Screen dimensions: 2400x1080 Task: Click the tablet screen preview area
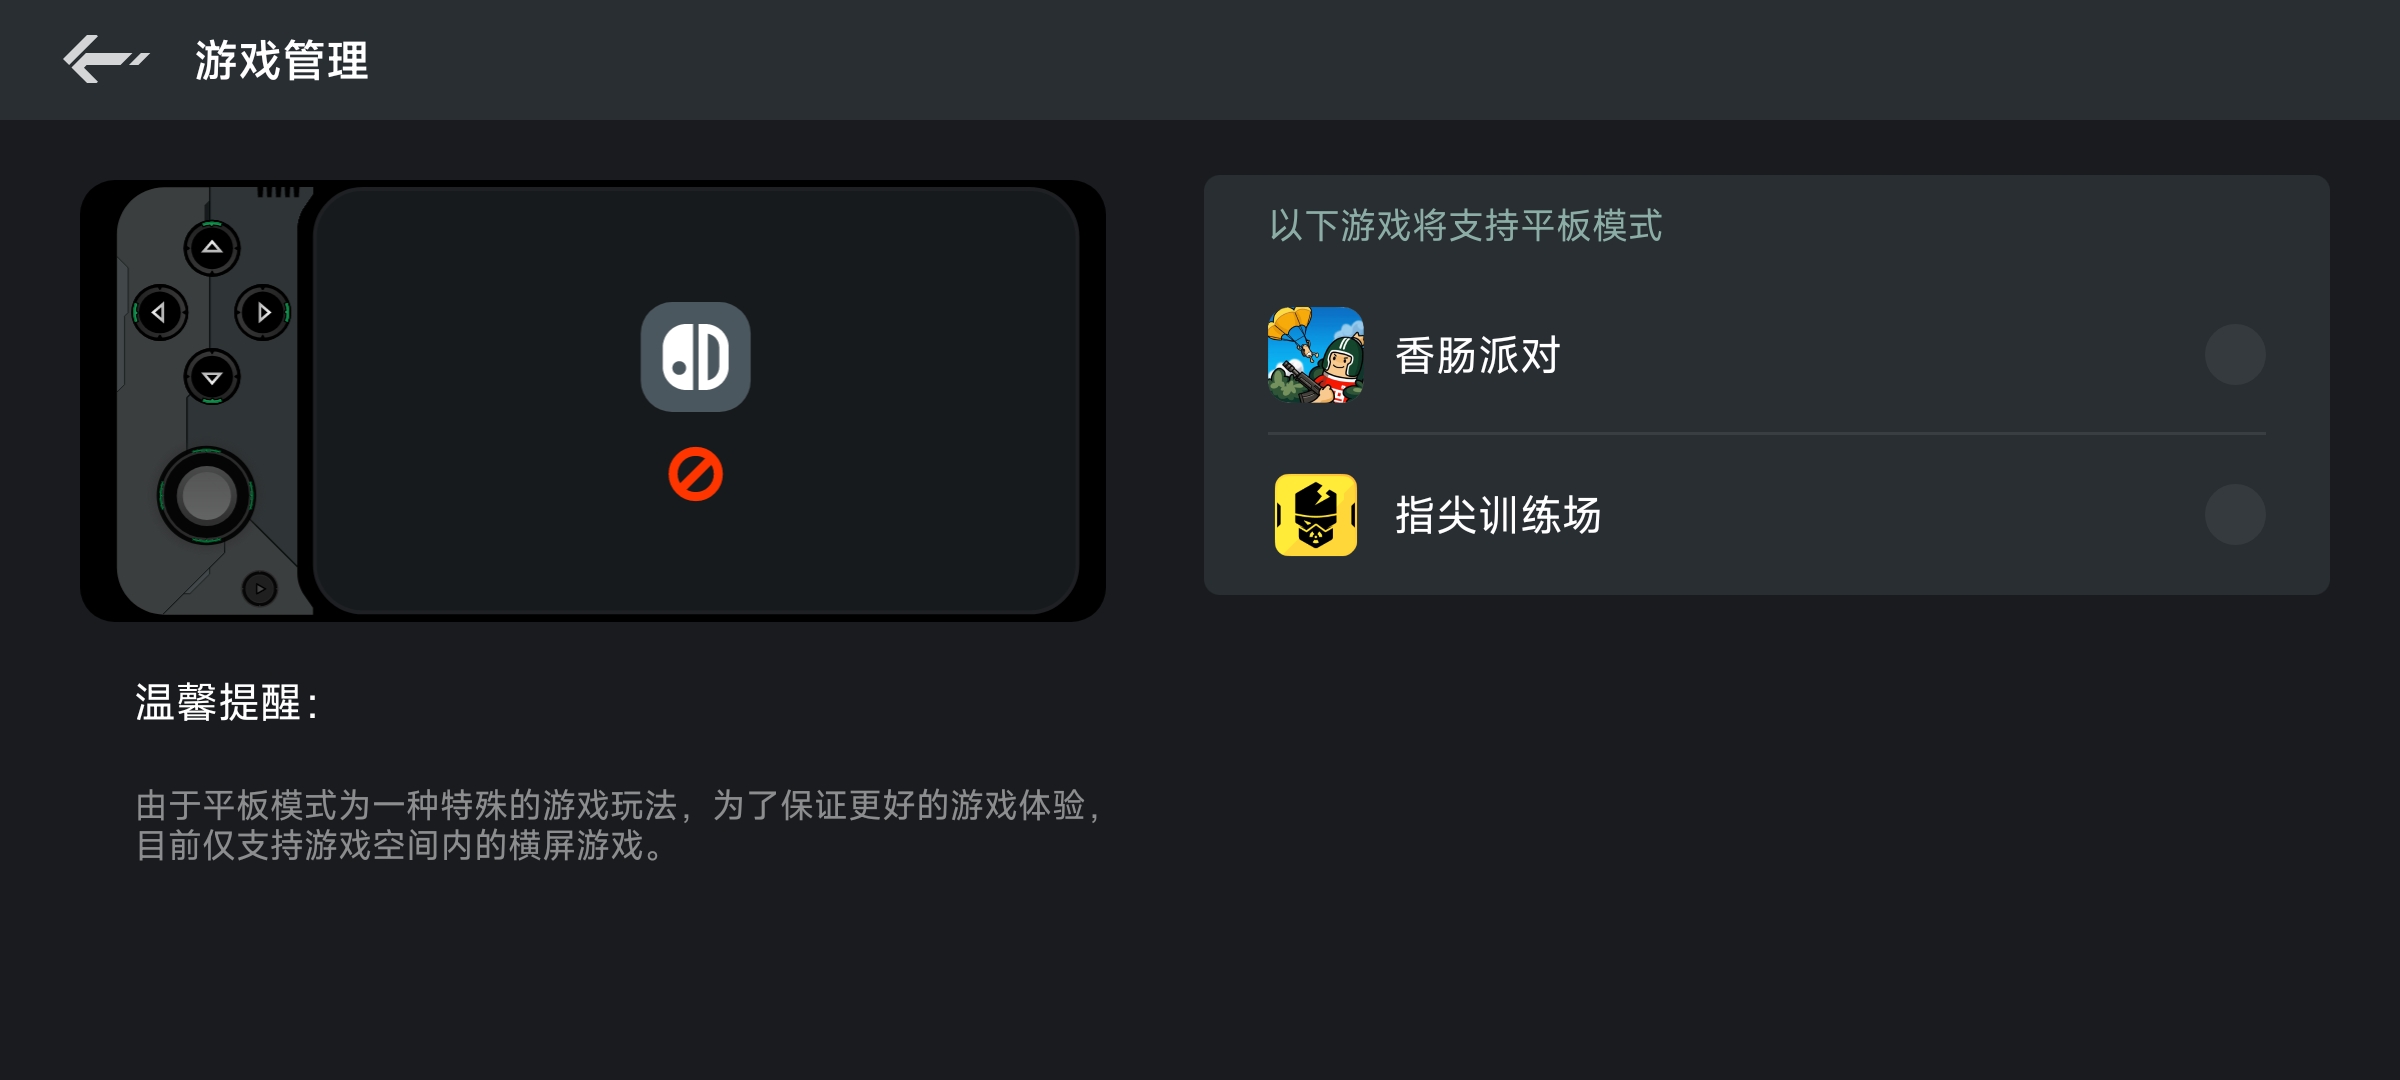click(x=696, y=400)
